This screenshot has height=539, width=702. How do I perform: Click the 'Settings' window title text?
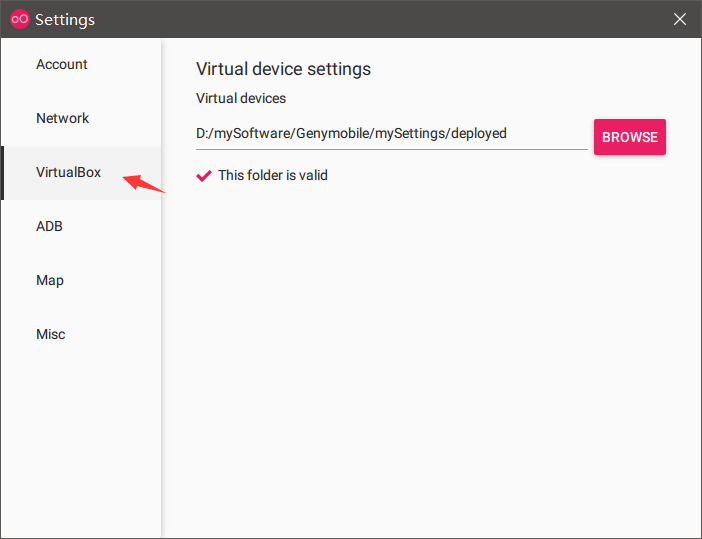click(65, 20)
